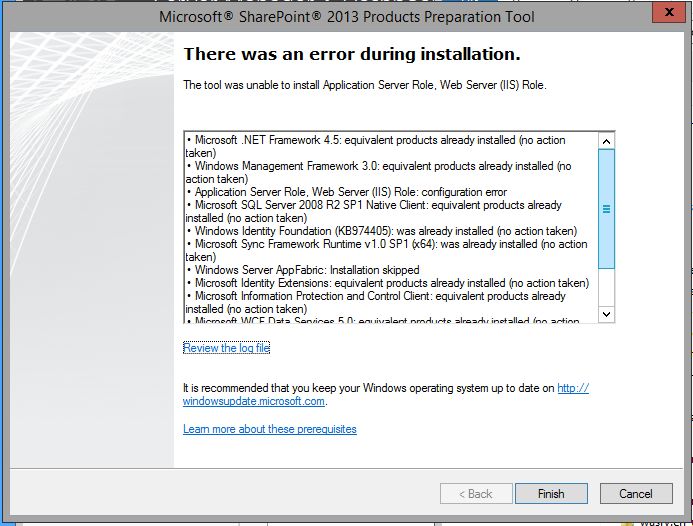The width and height of the screenshot is (693, 526).
Task: Click the scroll up arrow in results list
Action: pyautogui.click(x=606, y=141)
